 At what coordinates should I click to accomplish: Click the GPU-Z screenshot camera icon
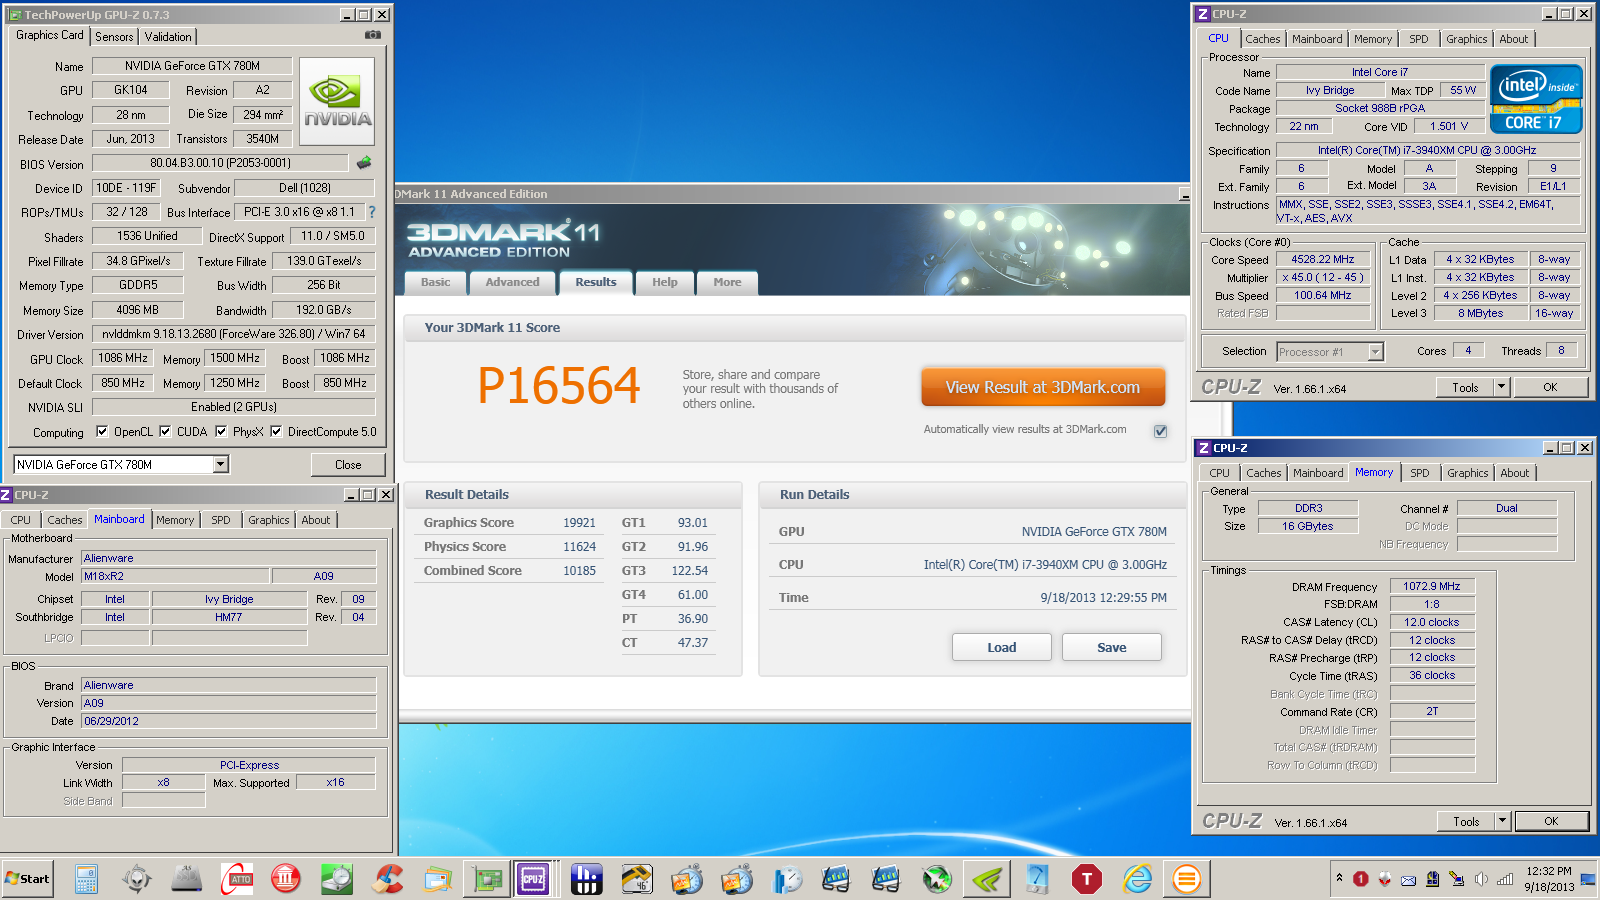372,35
